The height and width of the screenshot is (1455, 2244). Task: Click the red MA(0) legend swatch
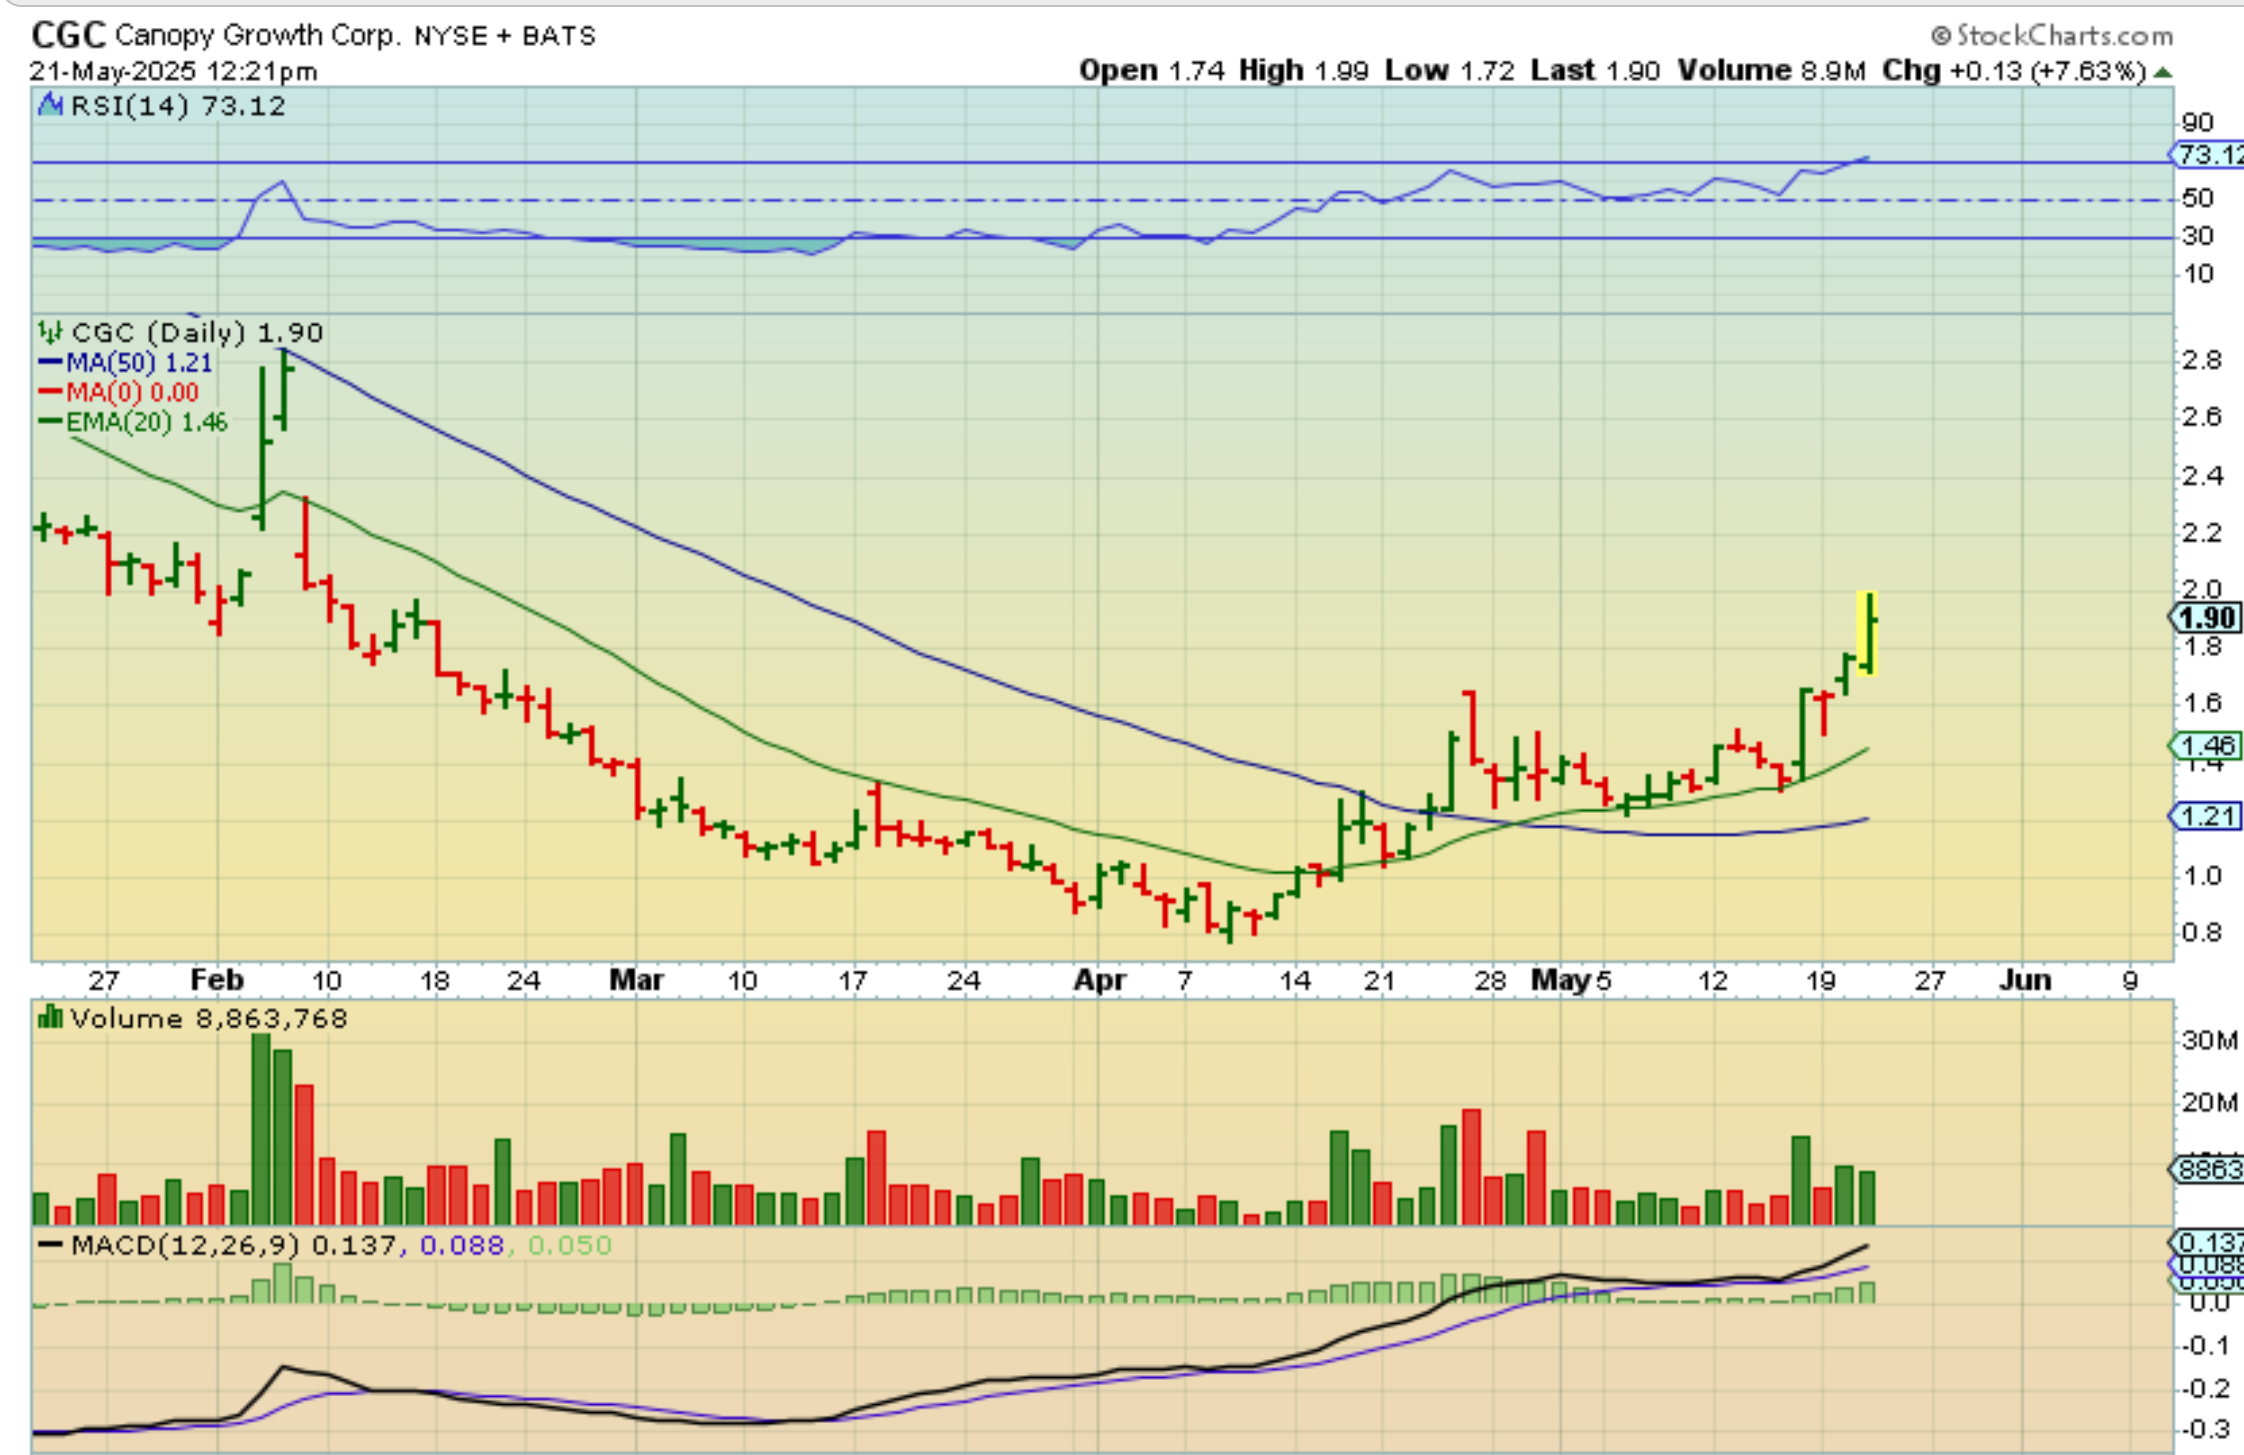(50, 392)
